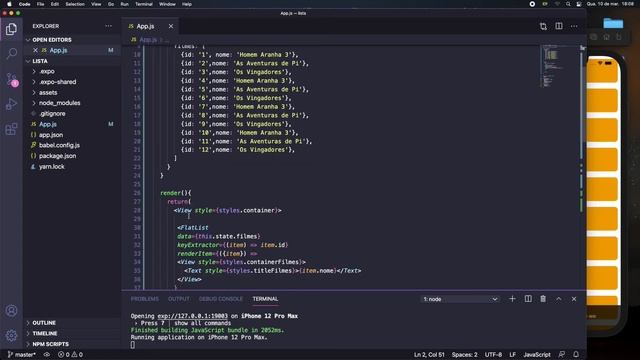This screenshot has width=640, height=360.
Task: Click the App.js breadcrumb path
Action: pyautogui.click(x=148, y=40)
